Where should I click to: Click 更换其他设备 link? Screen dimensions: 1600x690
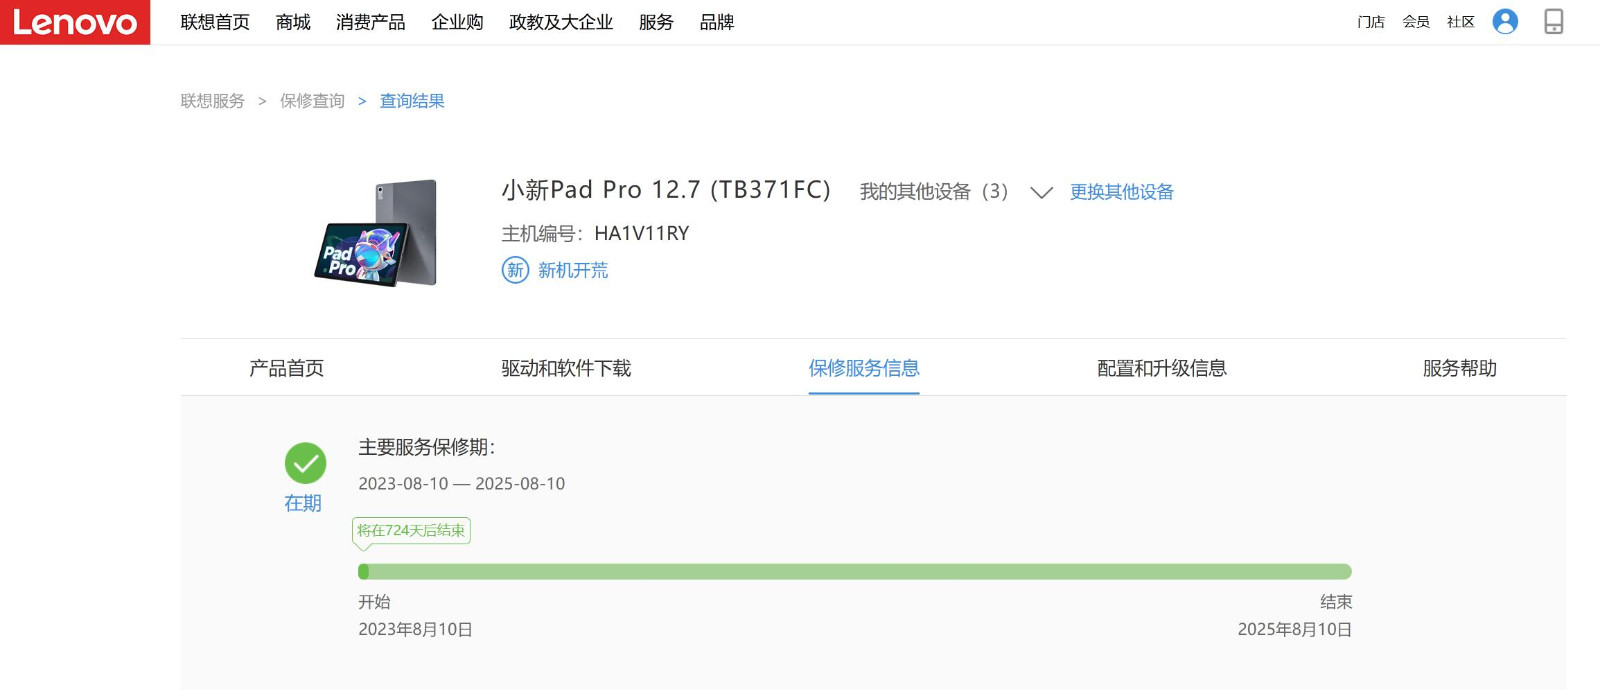(x=1122, y=192)
